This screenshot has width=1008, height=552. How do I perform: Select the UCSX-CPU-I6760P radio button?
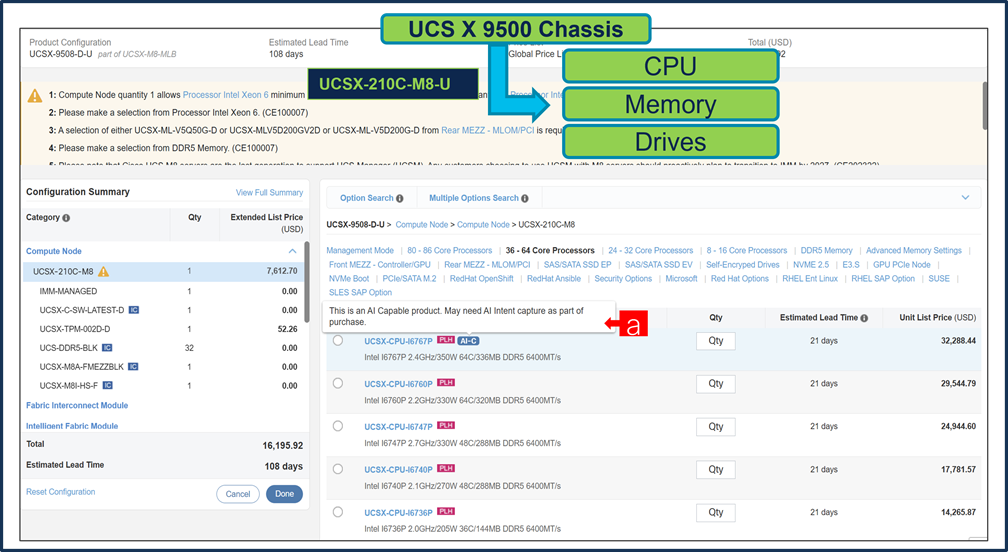(x=338, y=383)
